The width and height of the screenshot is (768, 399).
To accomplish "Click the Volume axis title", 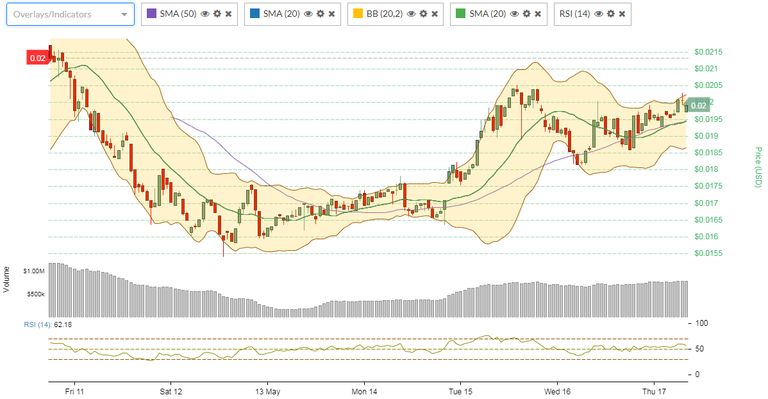I will (6, 280).
